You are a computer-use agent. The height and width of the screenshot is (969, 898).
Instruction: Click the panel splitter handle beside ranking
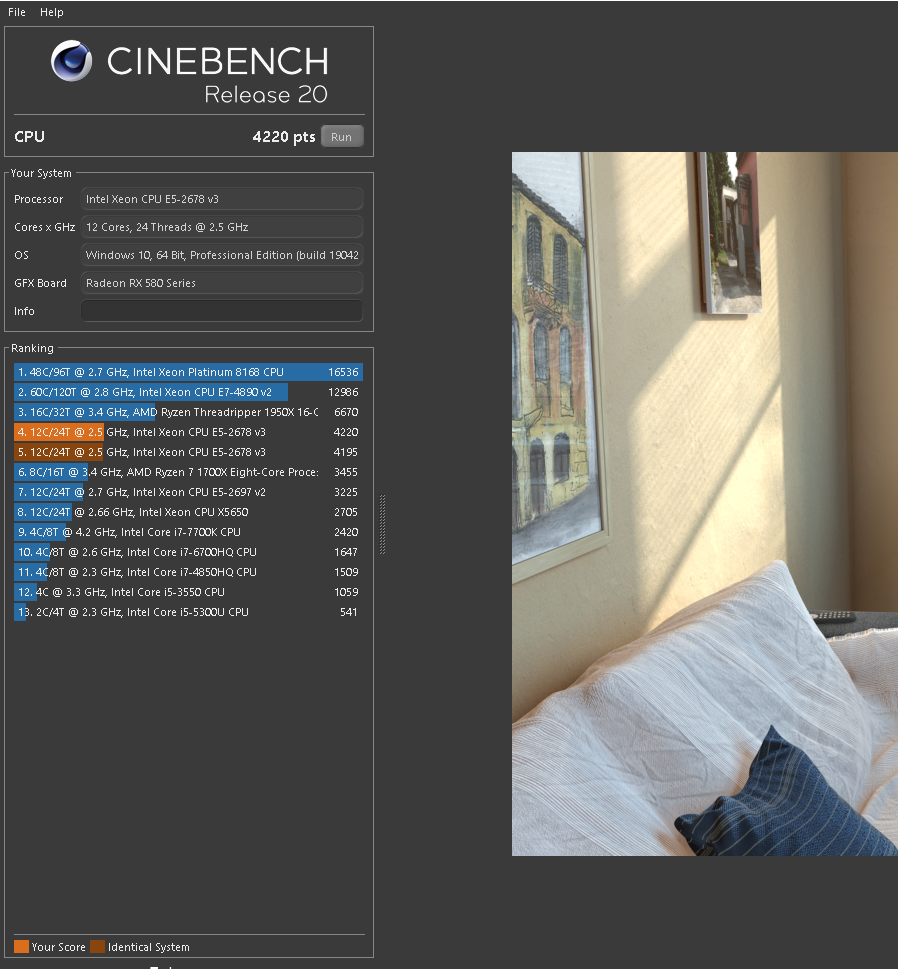pyautogui.click(x=383, y=524)
